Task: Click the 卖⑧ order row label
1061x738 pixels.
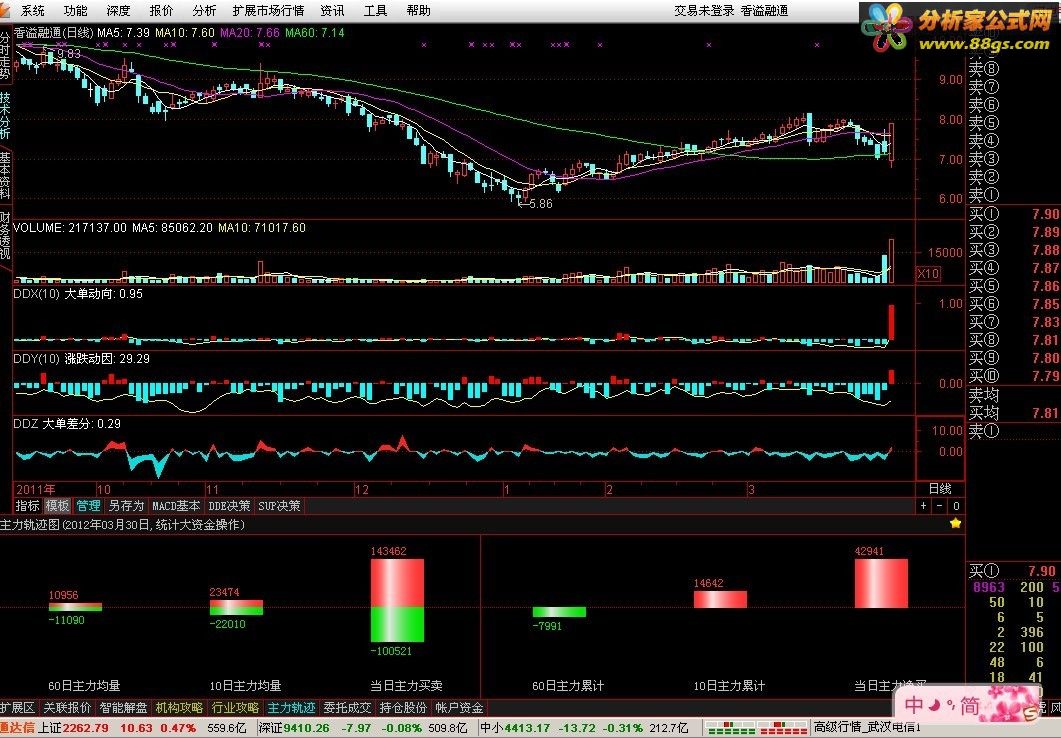Action: (984, 68)
